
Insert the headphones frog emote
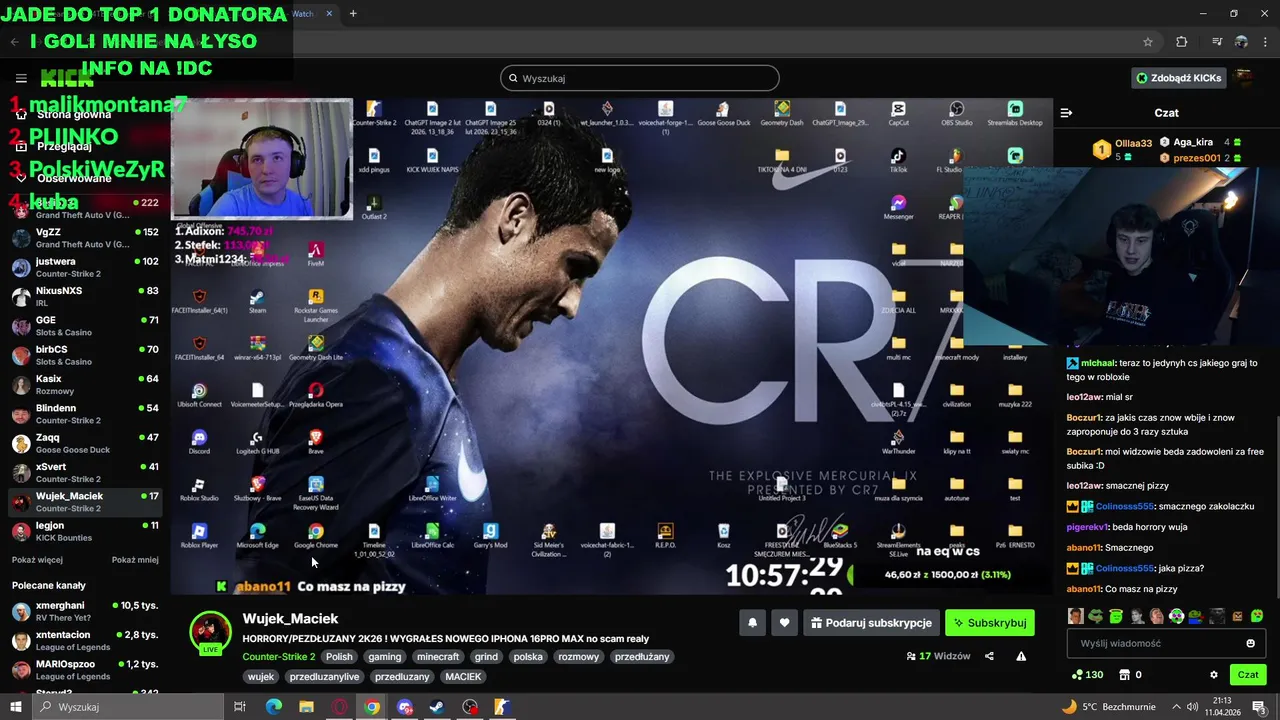(1177, 616)
